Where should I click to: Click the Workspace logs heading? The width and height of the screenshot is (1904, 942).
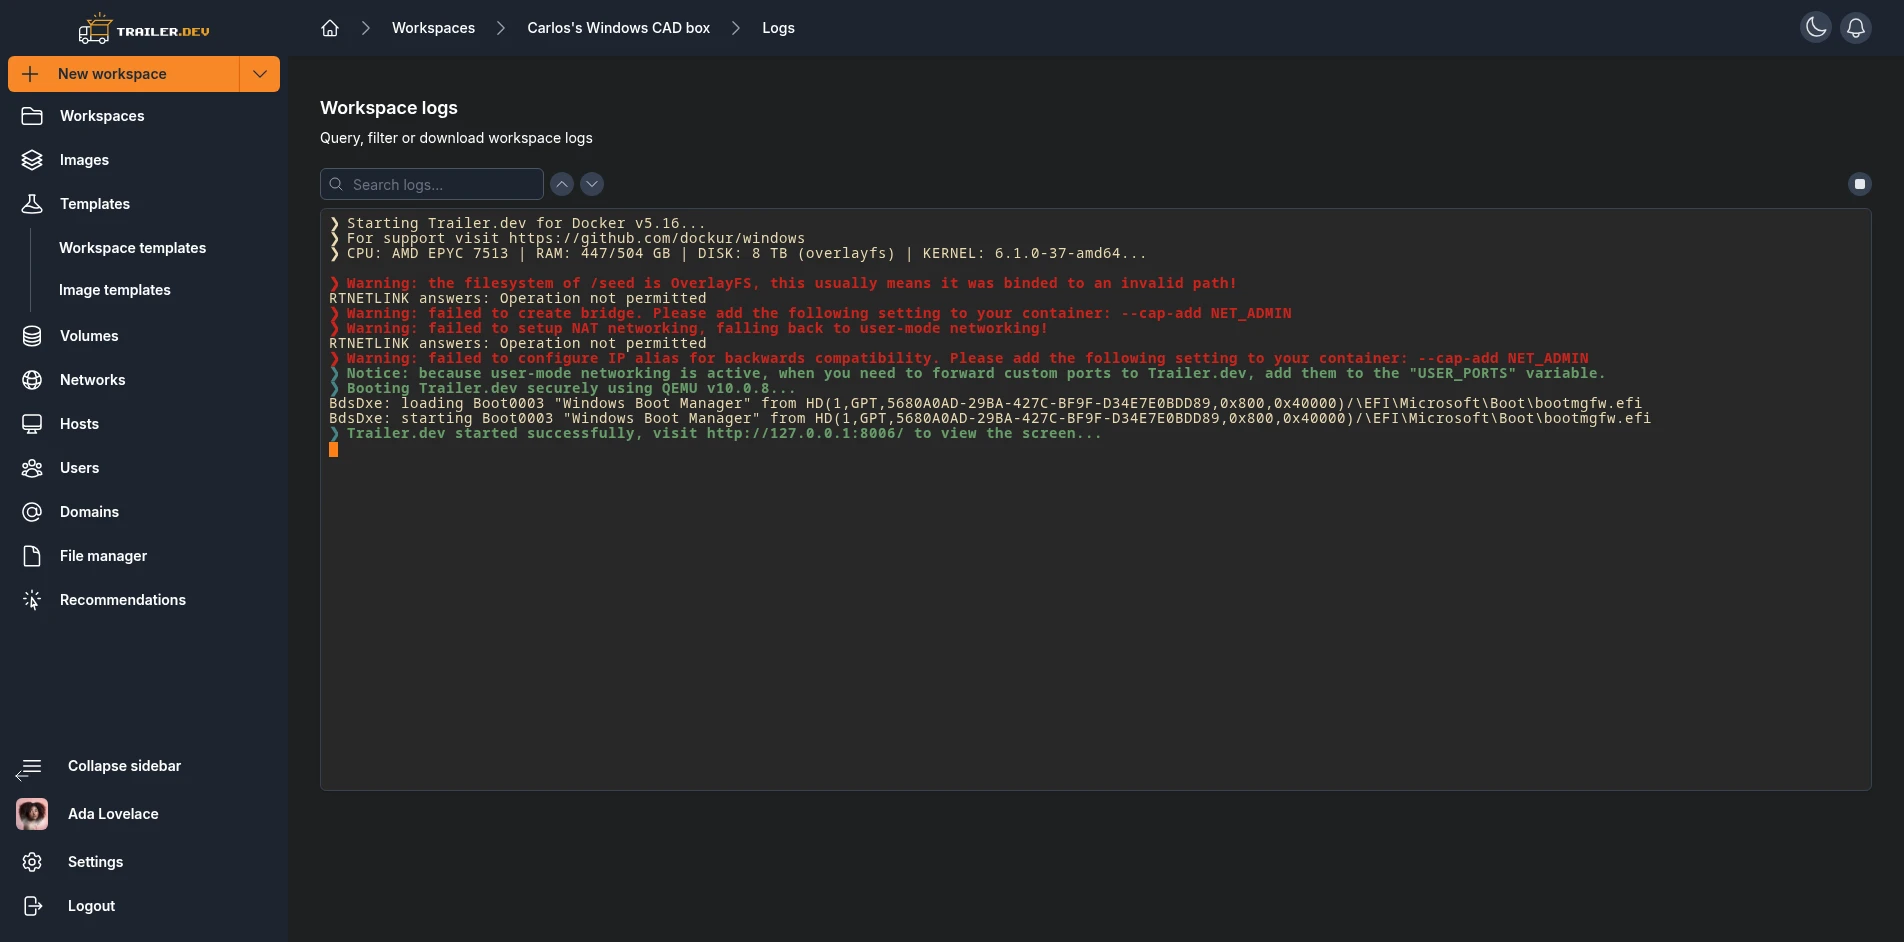click(x=389, y=108)
